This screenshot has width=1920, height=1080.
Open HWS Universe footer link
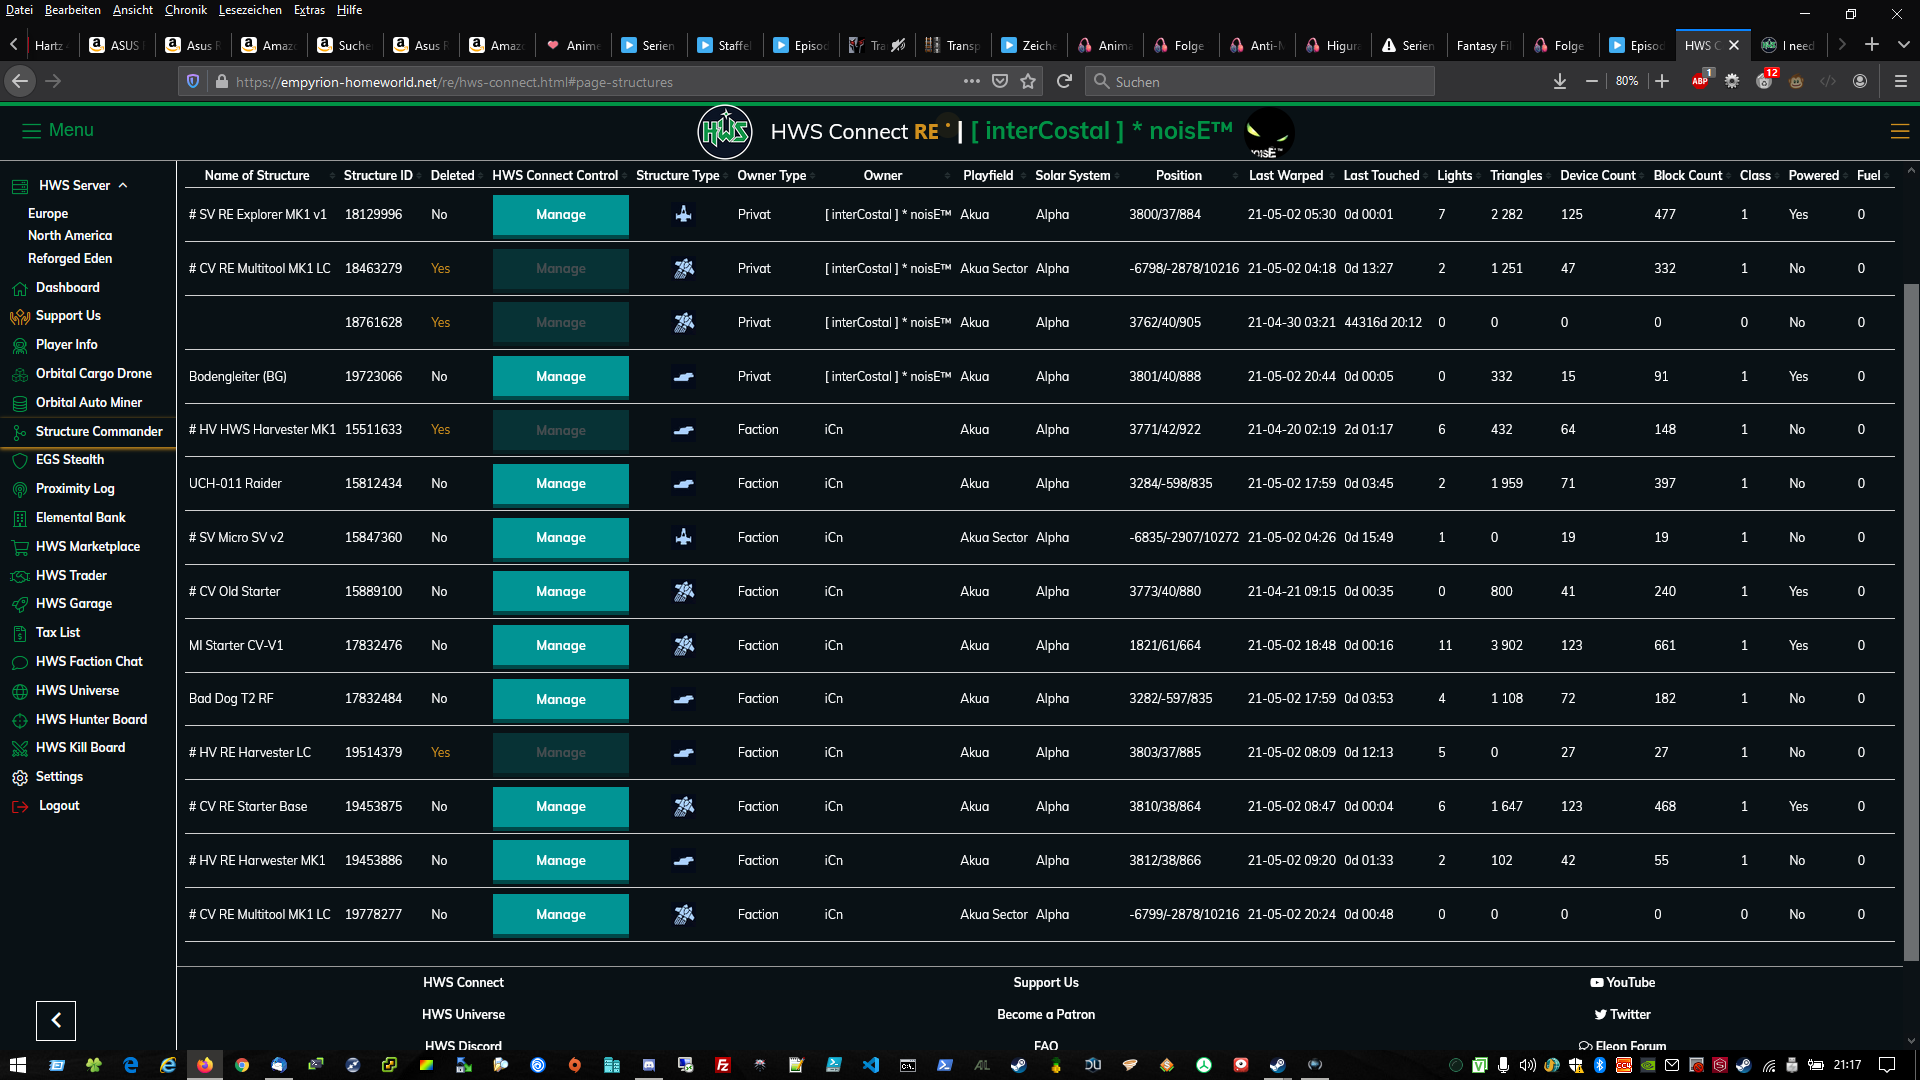click(x=463, y=1015)
